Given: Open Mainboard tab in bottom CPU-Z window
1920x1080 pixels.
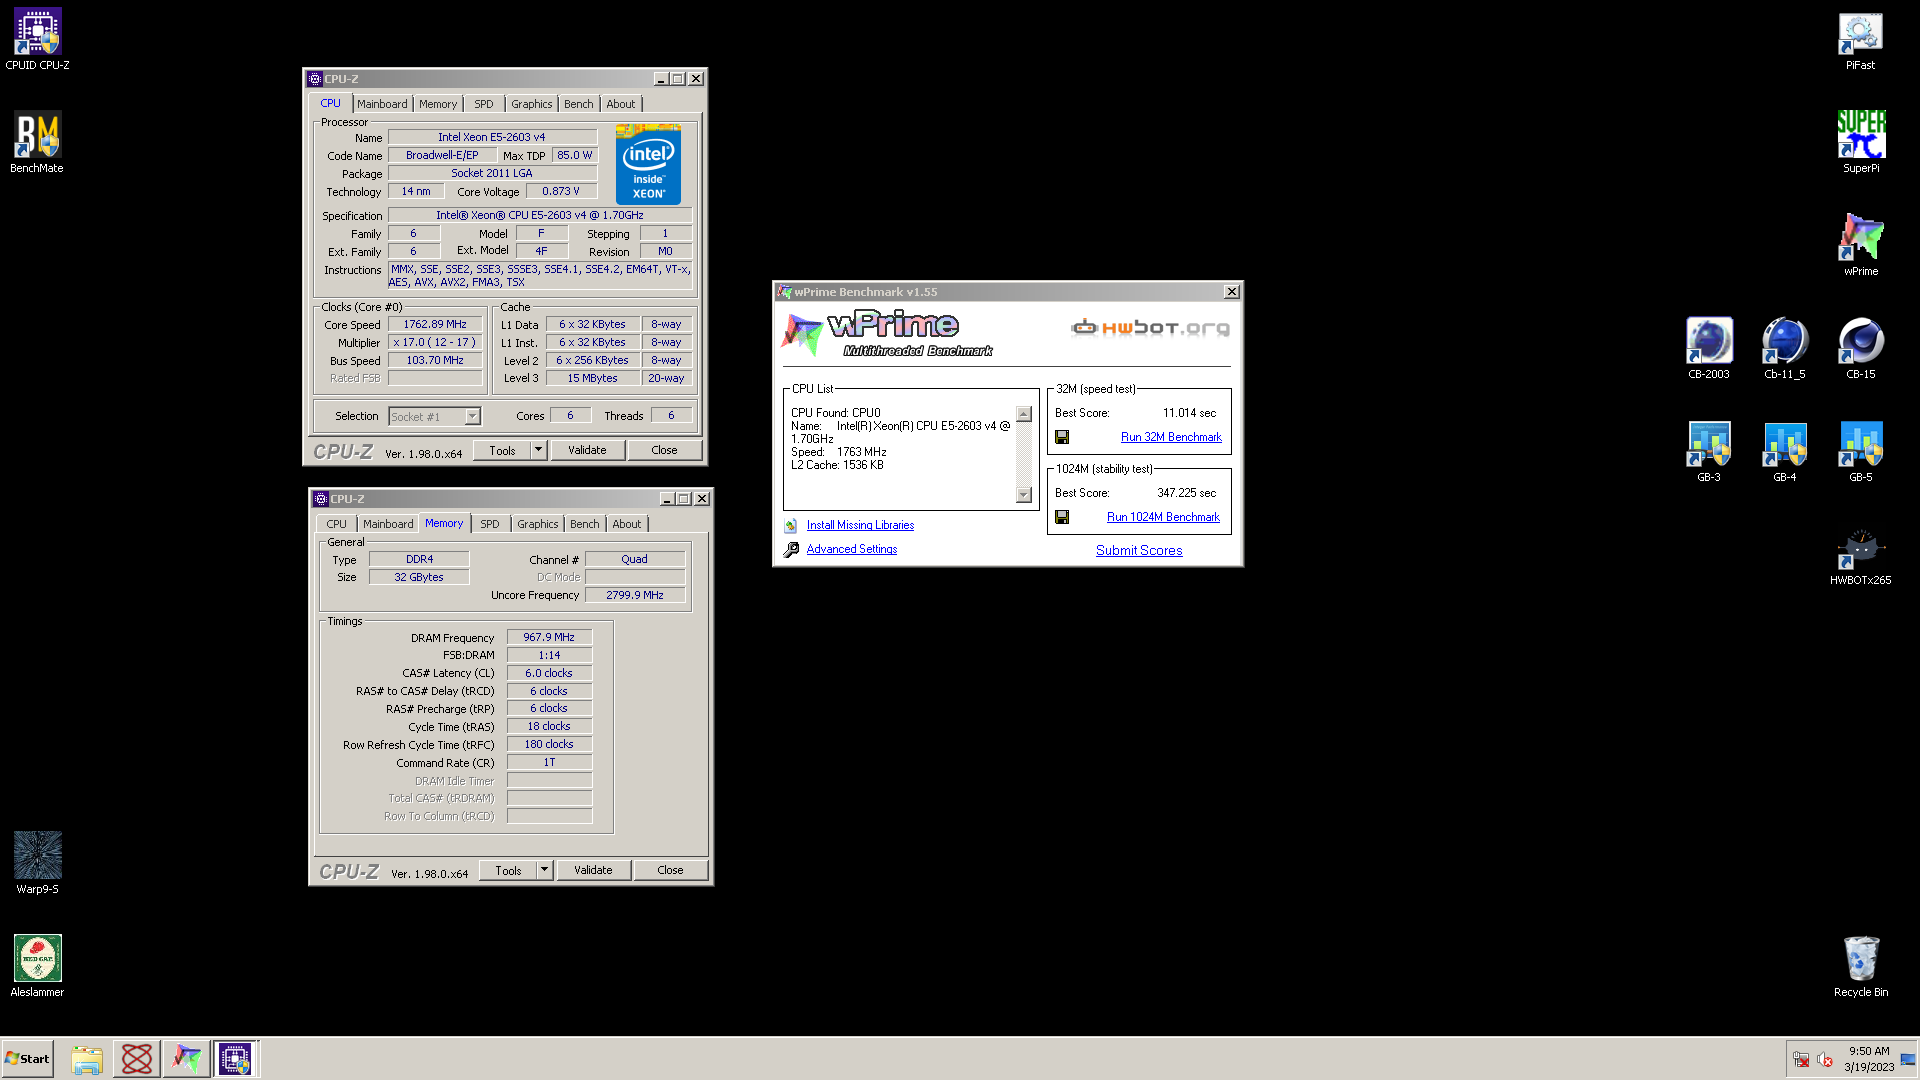Looking at the screenshot, I should [x=388, y=524].
